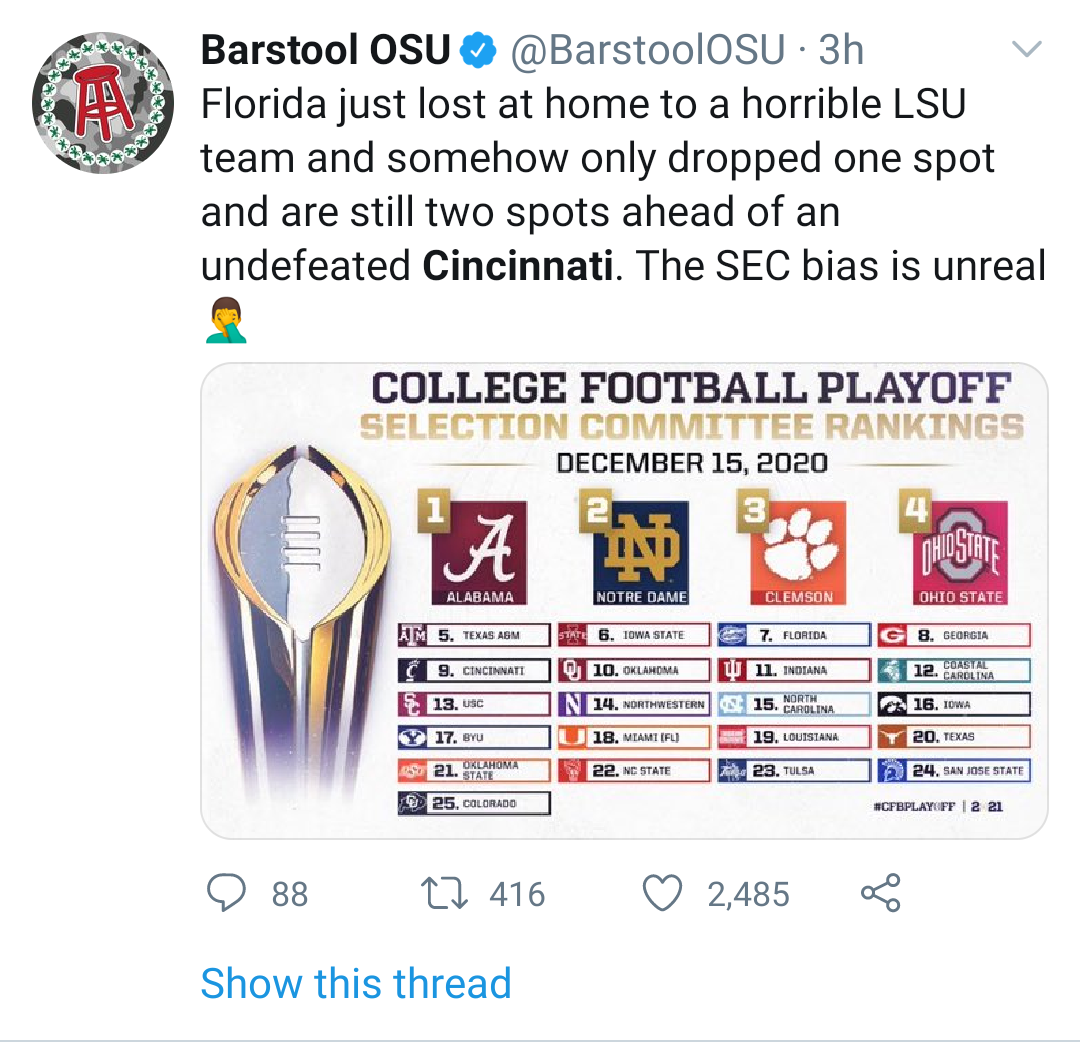Expand the tweet options chevron
The height and width of the screenshot is (1051, 1080).
point(1026,49)
